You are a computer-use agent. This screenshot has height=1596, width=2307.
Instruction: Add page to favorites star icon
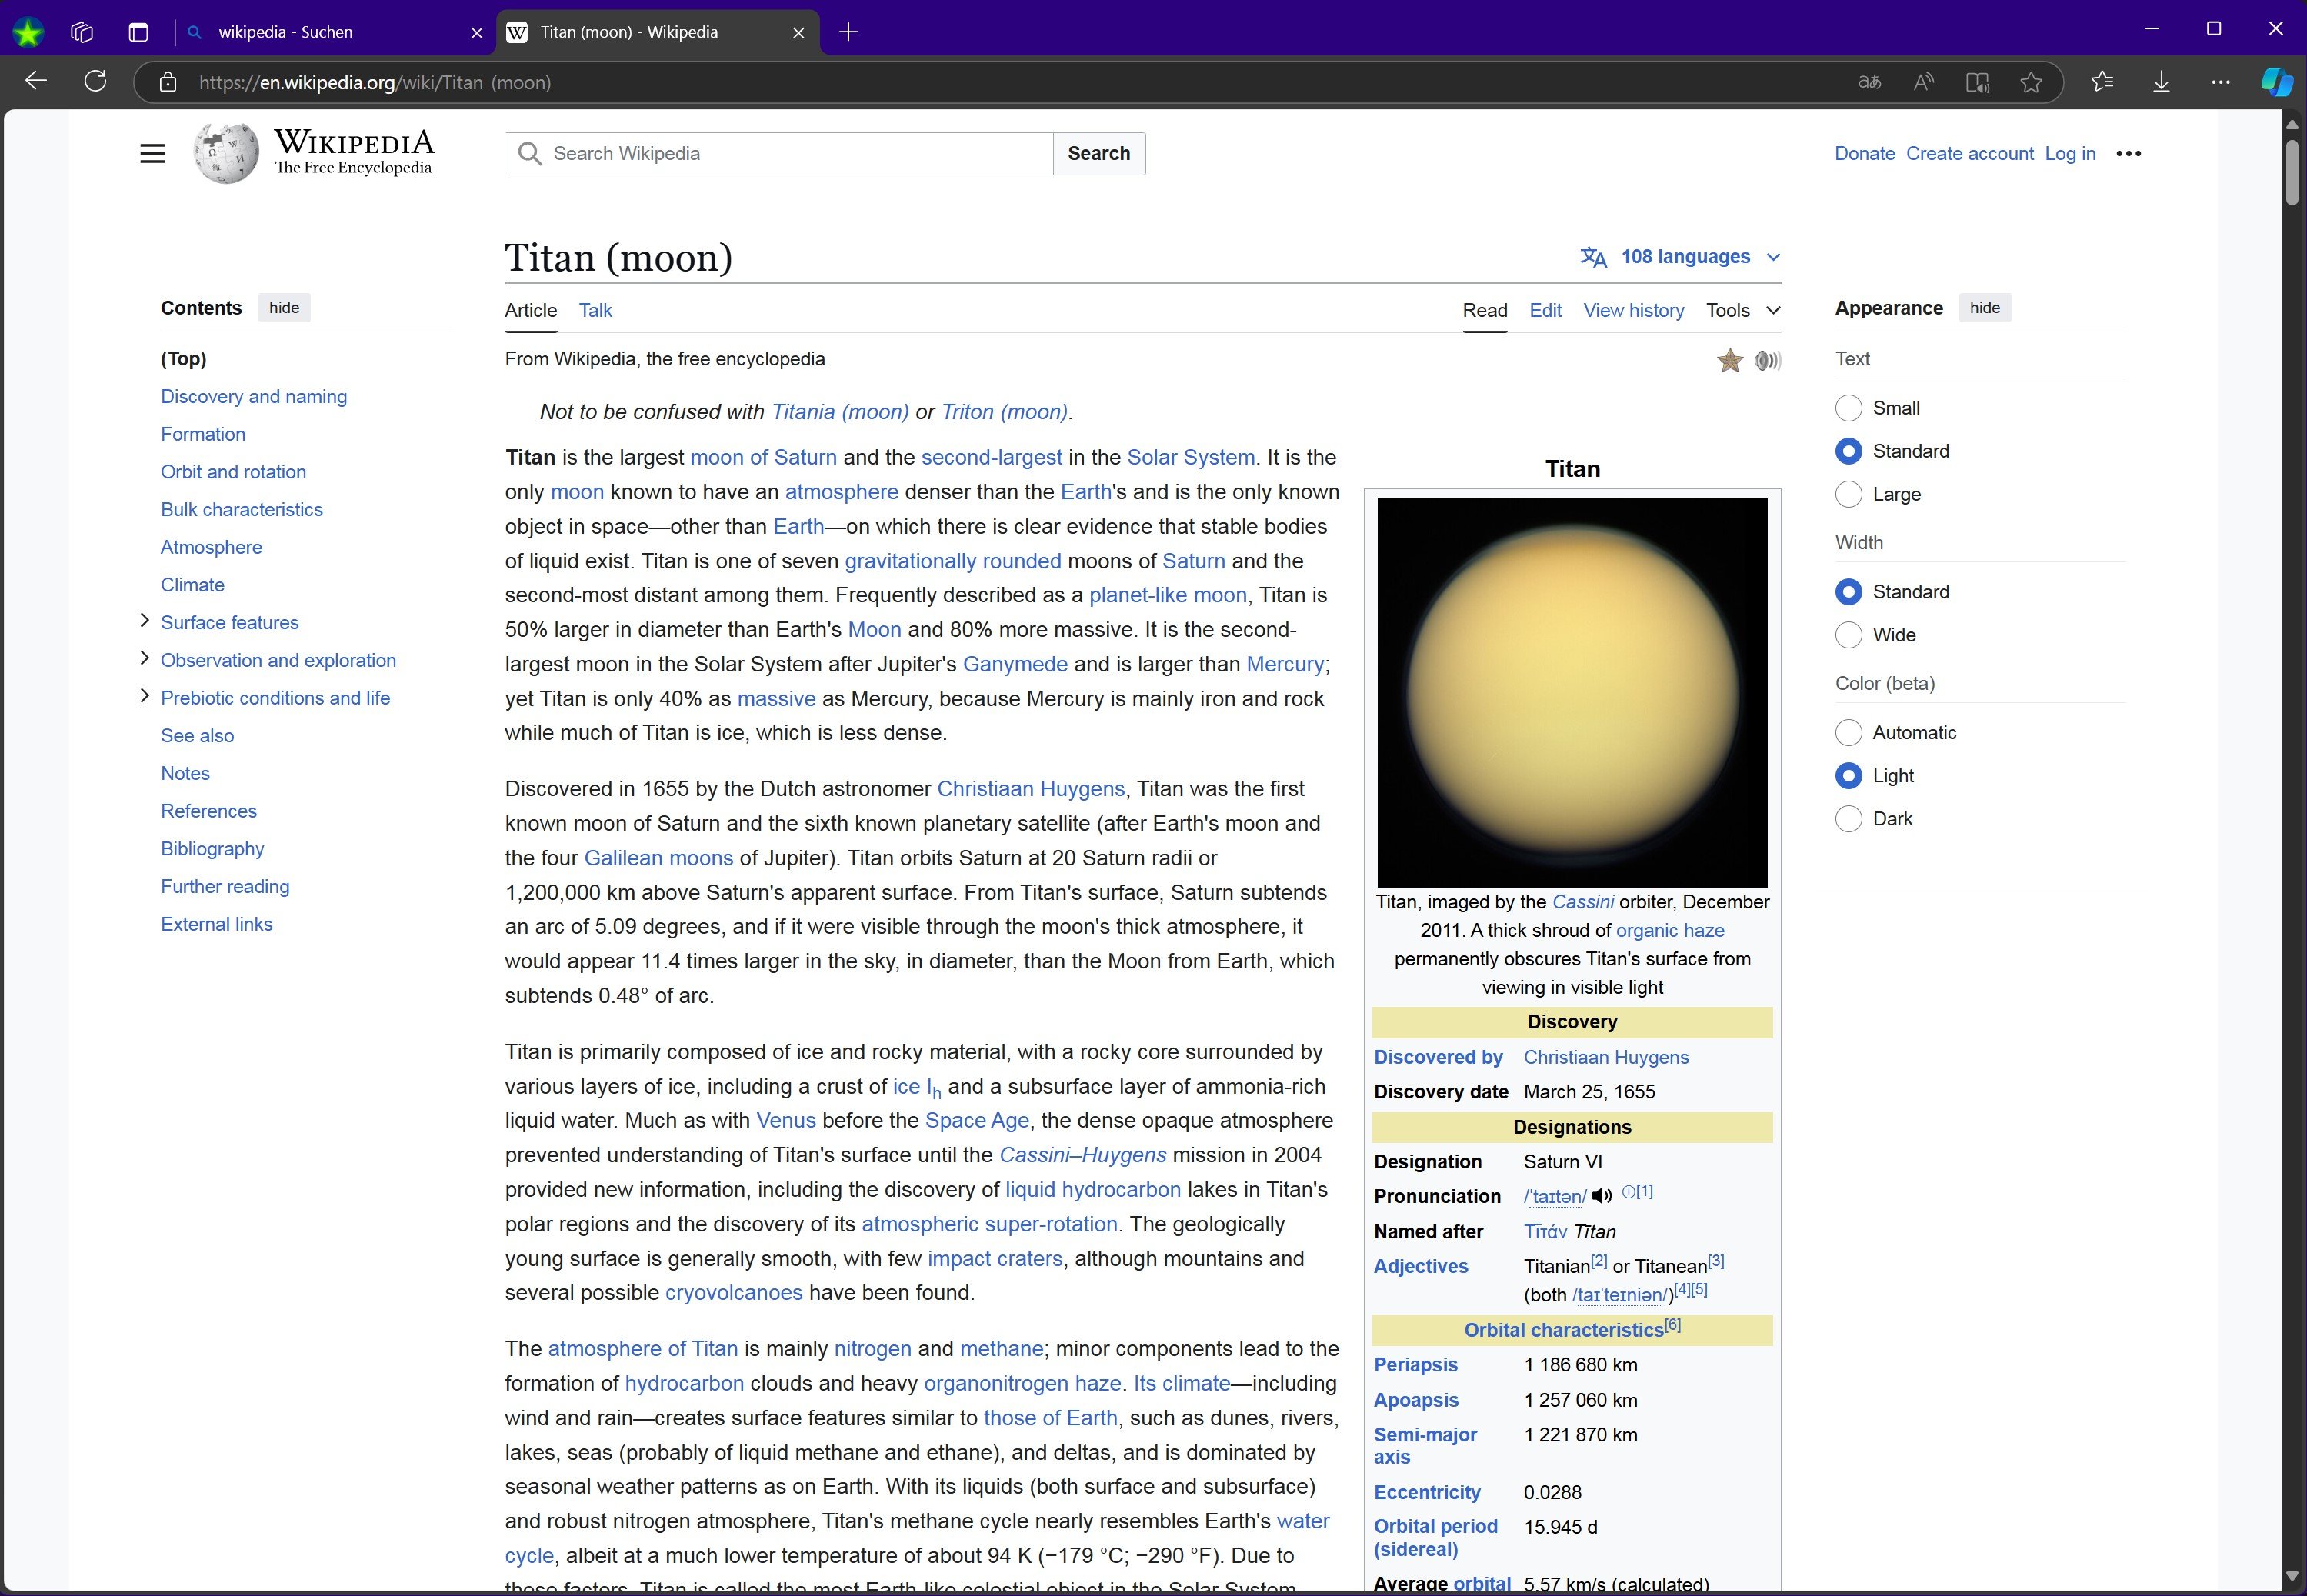[x=2030, y=82]
